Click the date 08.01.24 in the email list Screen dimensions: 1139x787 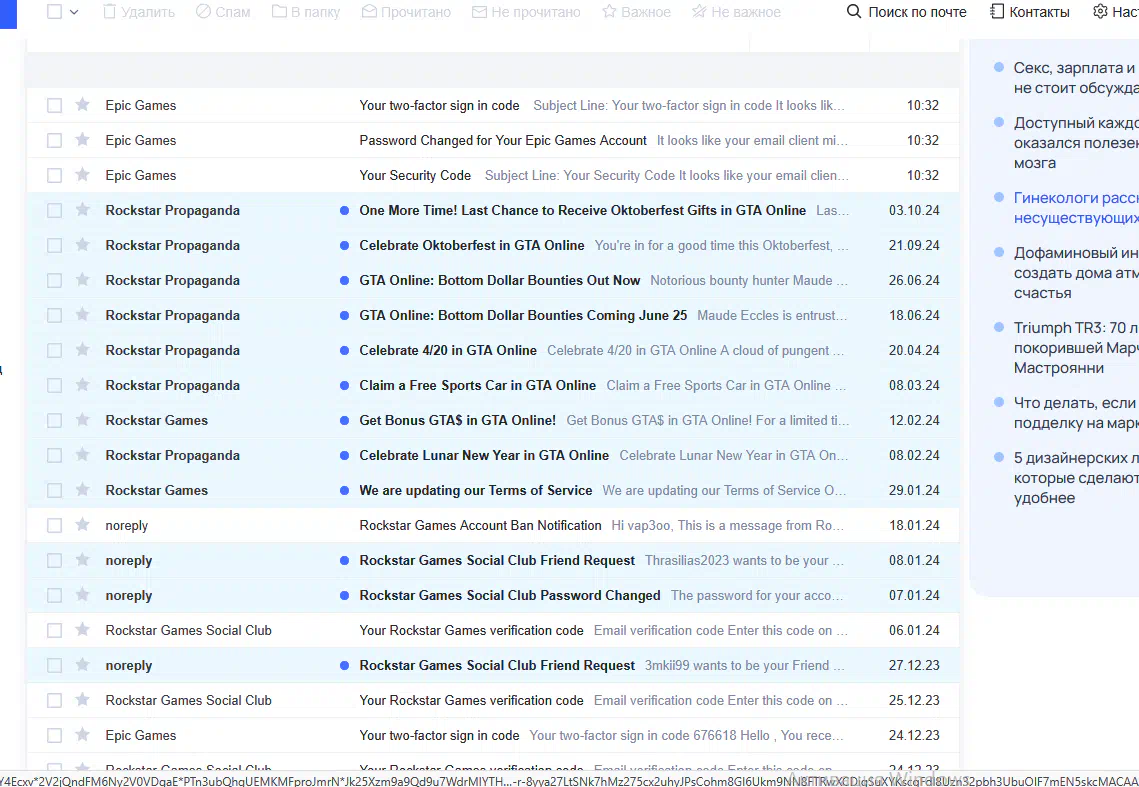tap(914, 560)
